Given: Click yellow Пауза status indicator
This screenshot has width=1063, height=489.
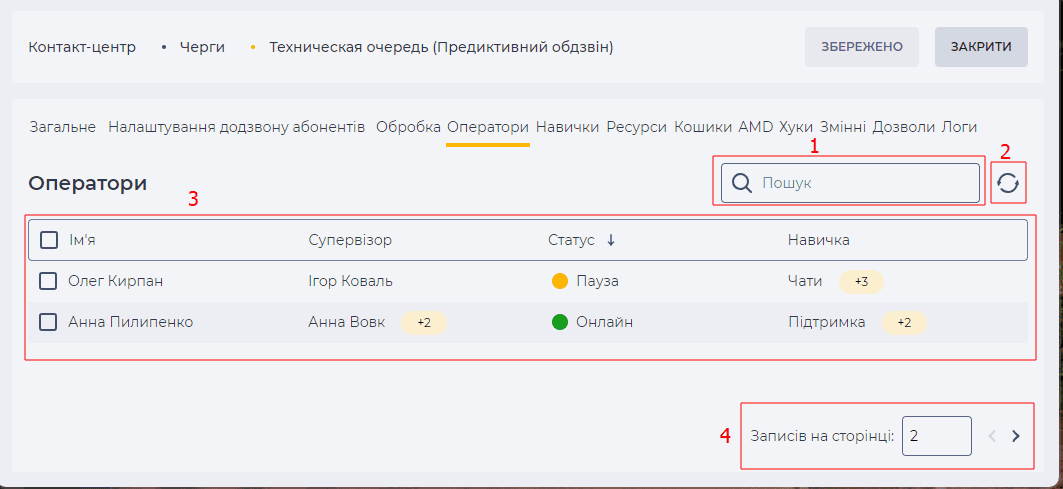Looking at the screenshot, I should click(x=560, y=281).
